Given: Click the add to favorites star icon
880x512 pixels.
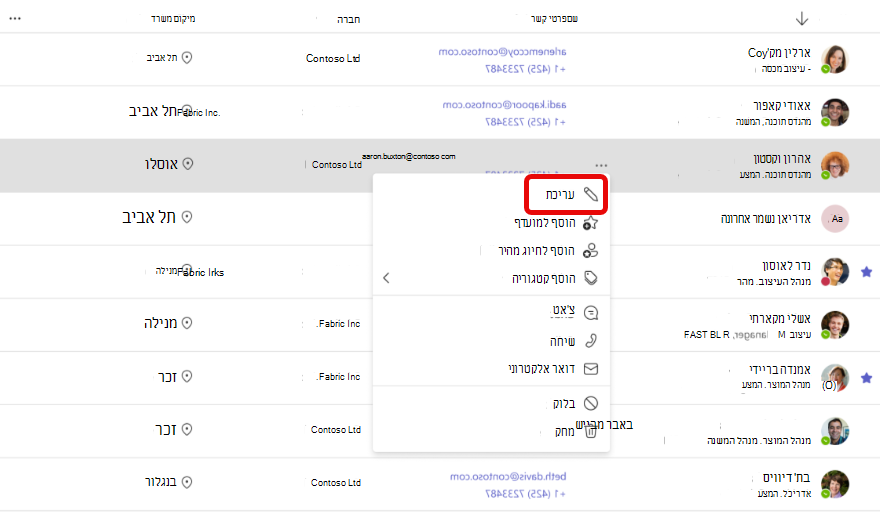Looking at the screenshot, I should [590, 223].
